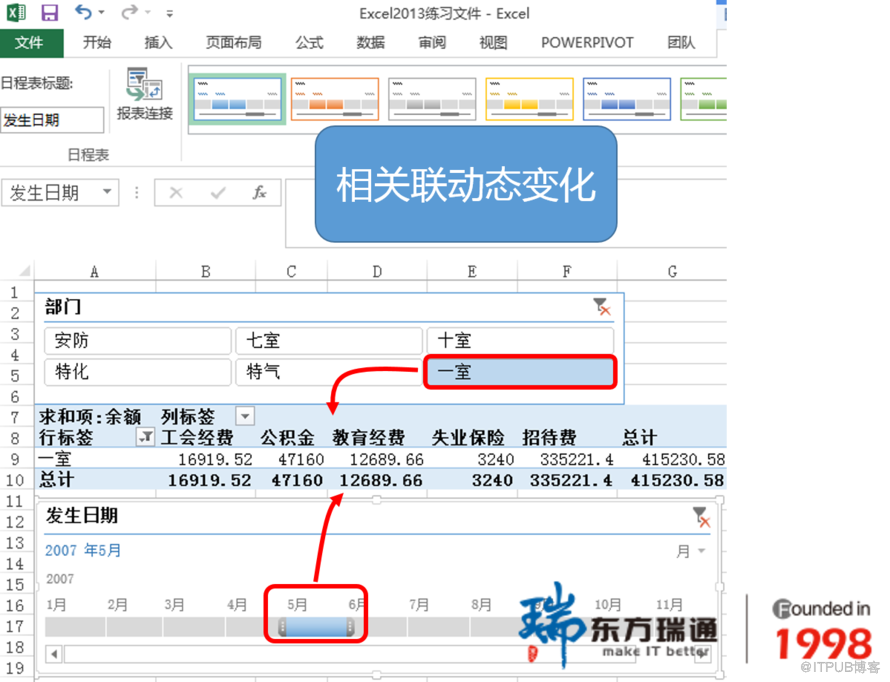Switch to the 开始 ribbon tab

coord(96,43)
